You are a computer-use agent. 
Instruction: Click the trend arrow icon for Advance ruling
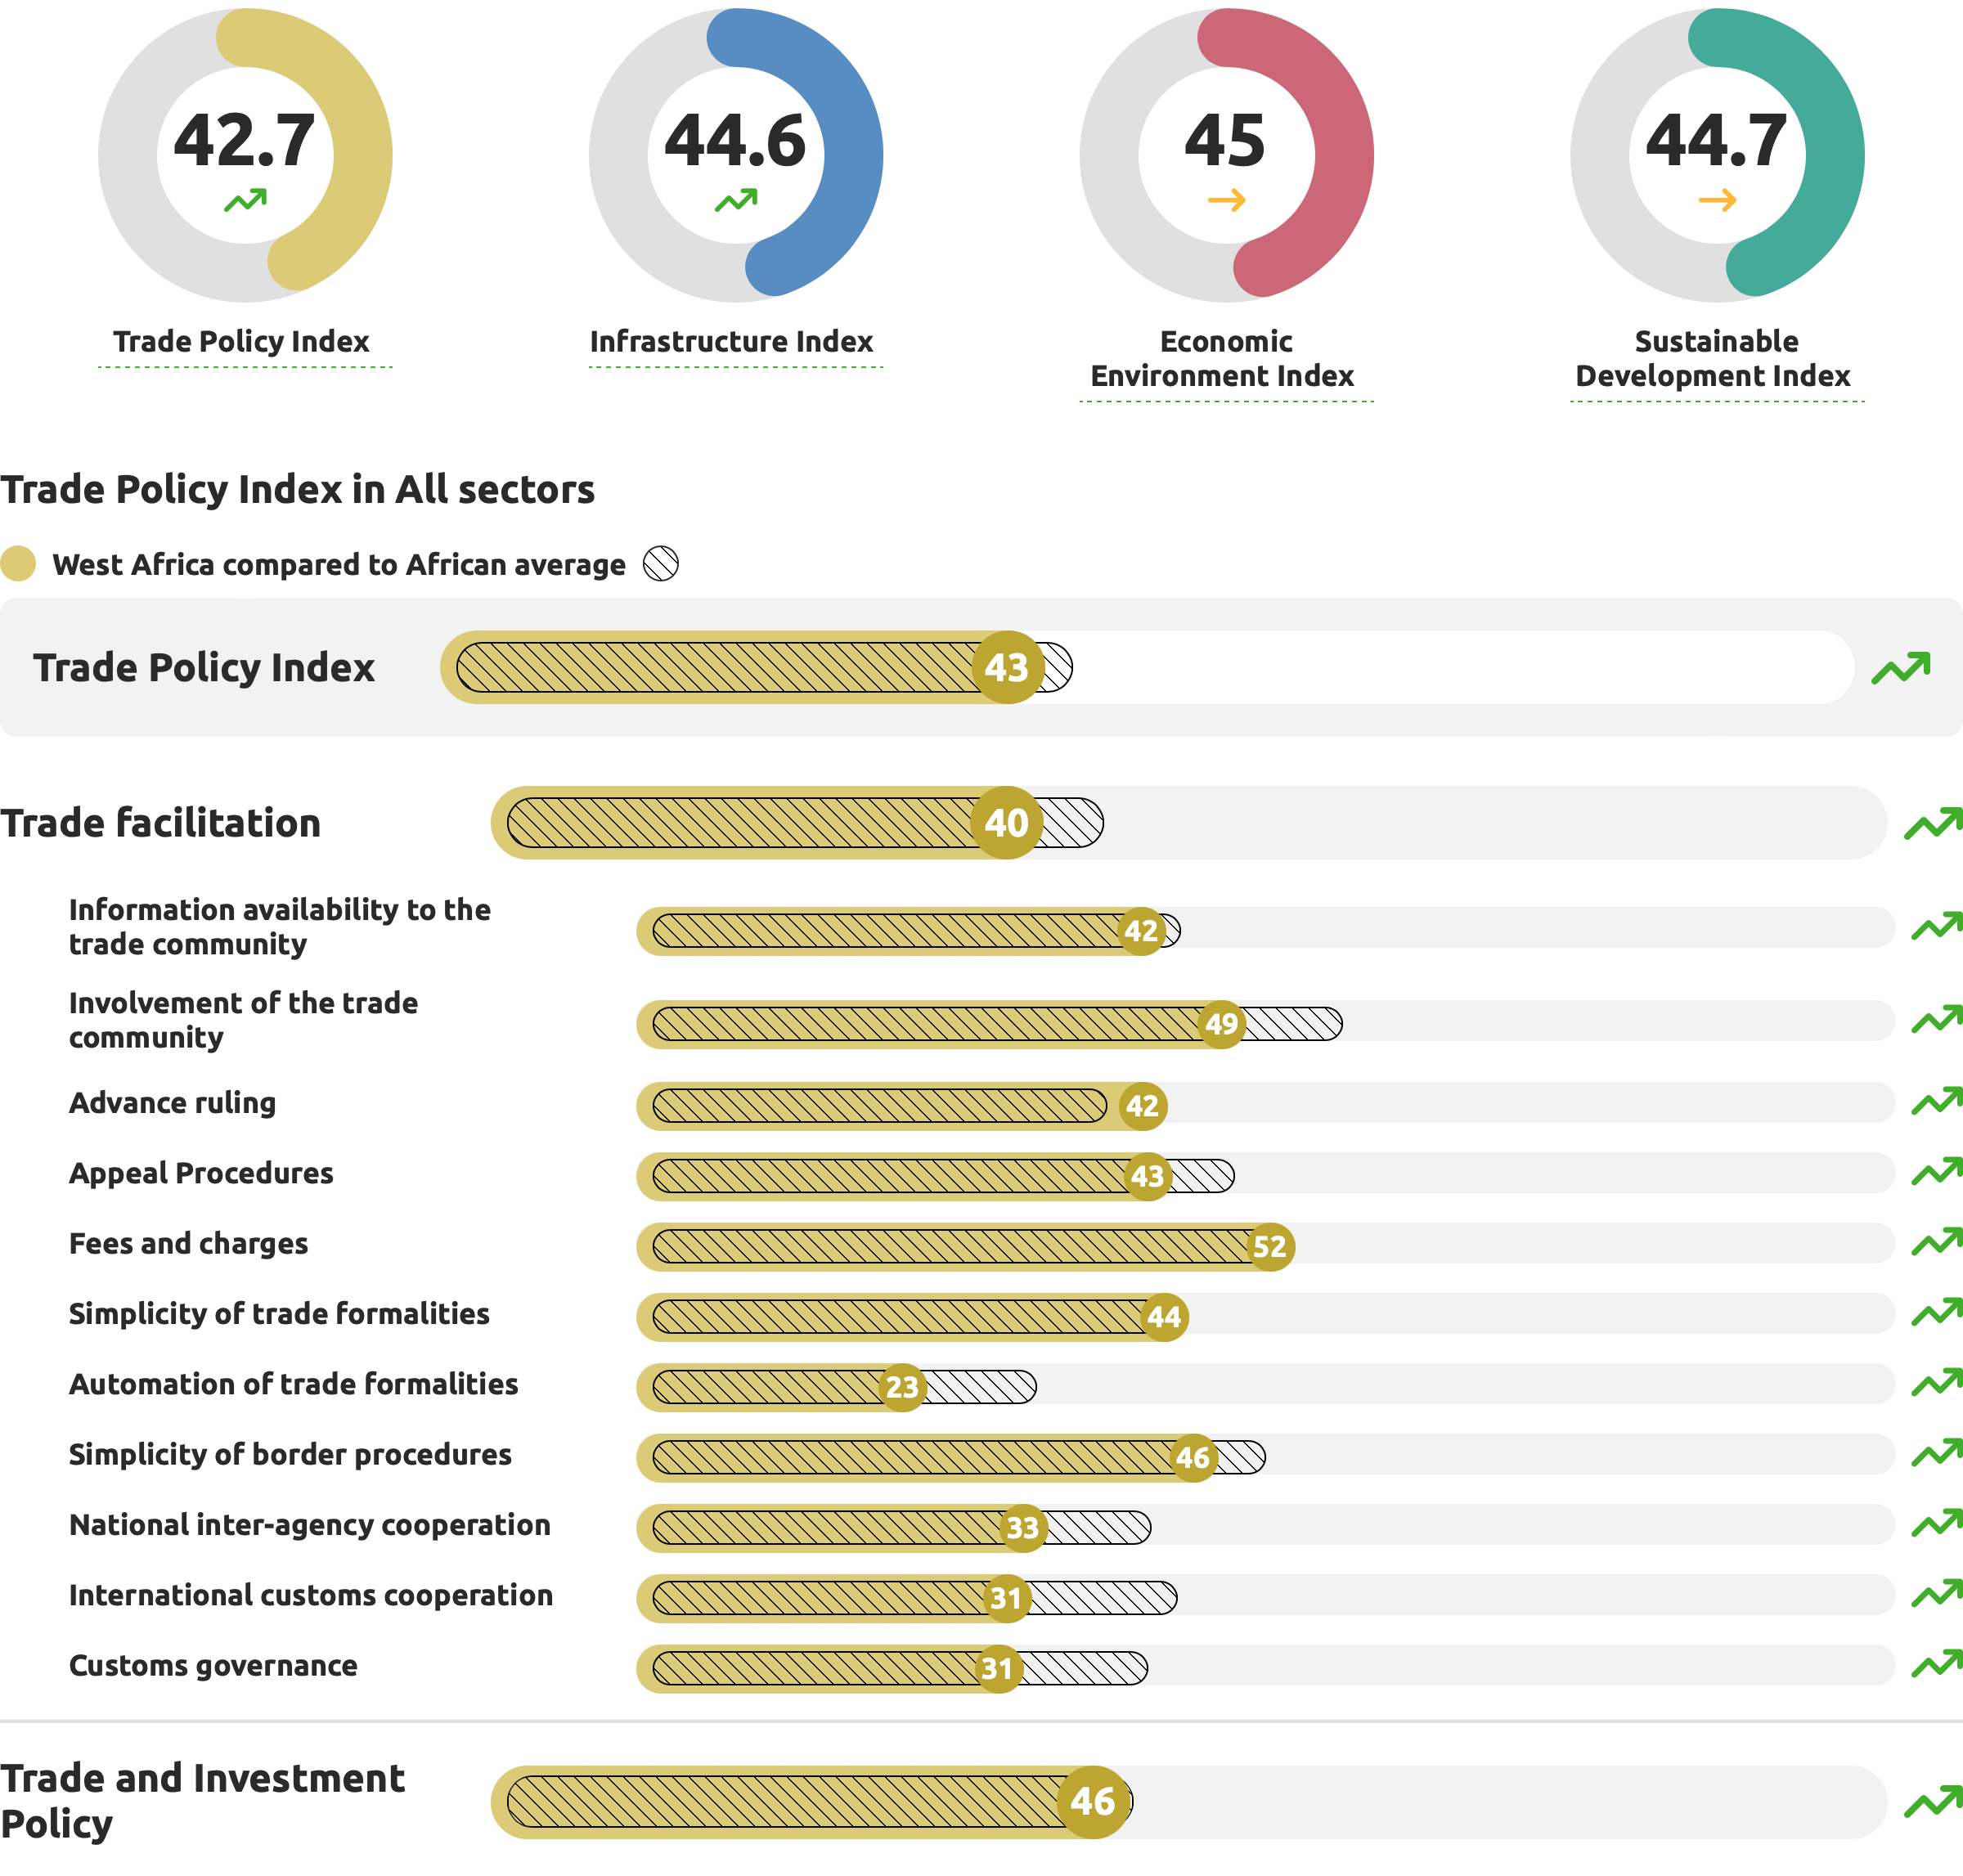1936,1101
